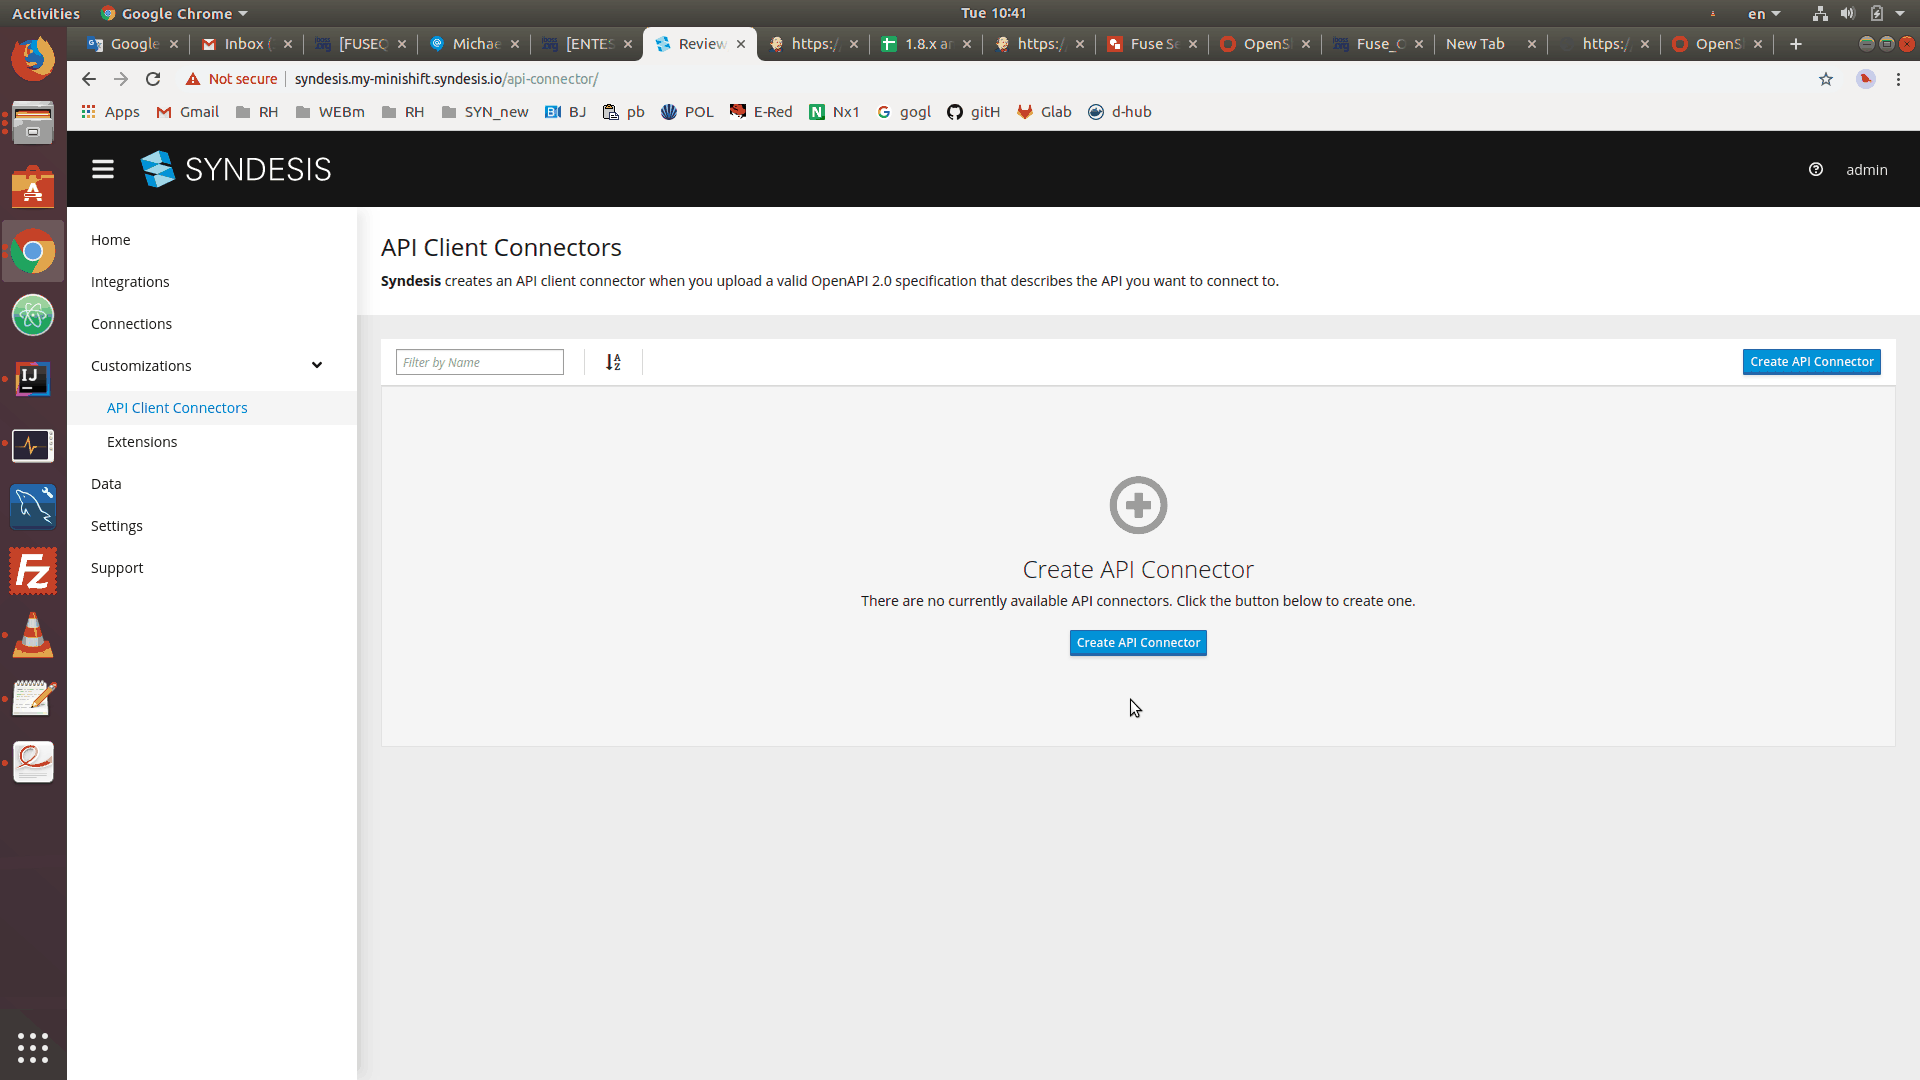Image resolution: width=1920 pixels, height=1080 pixels.
Task: Open the en language indicator dropdown
Action: coord(1763,13)
